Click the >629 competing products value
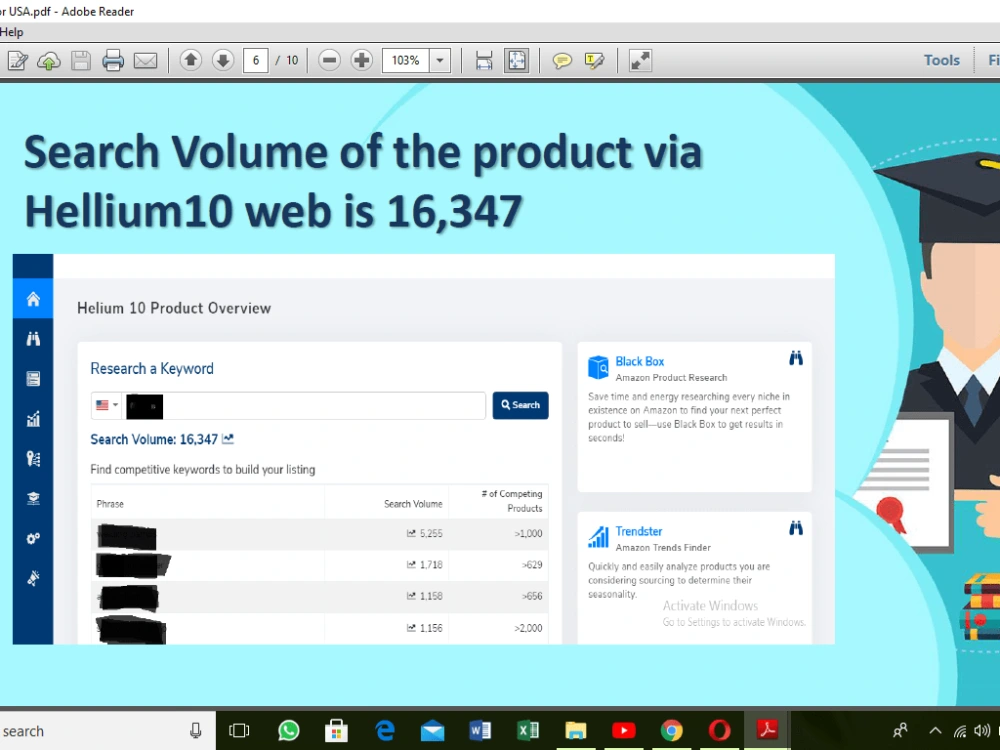This screenshot has width=1000, height=750. (532, 564)
